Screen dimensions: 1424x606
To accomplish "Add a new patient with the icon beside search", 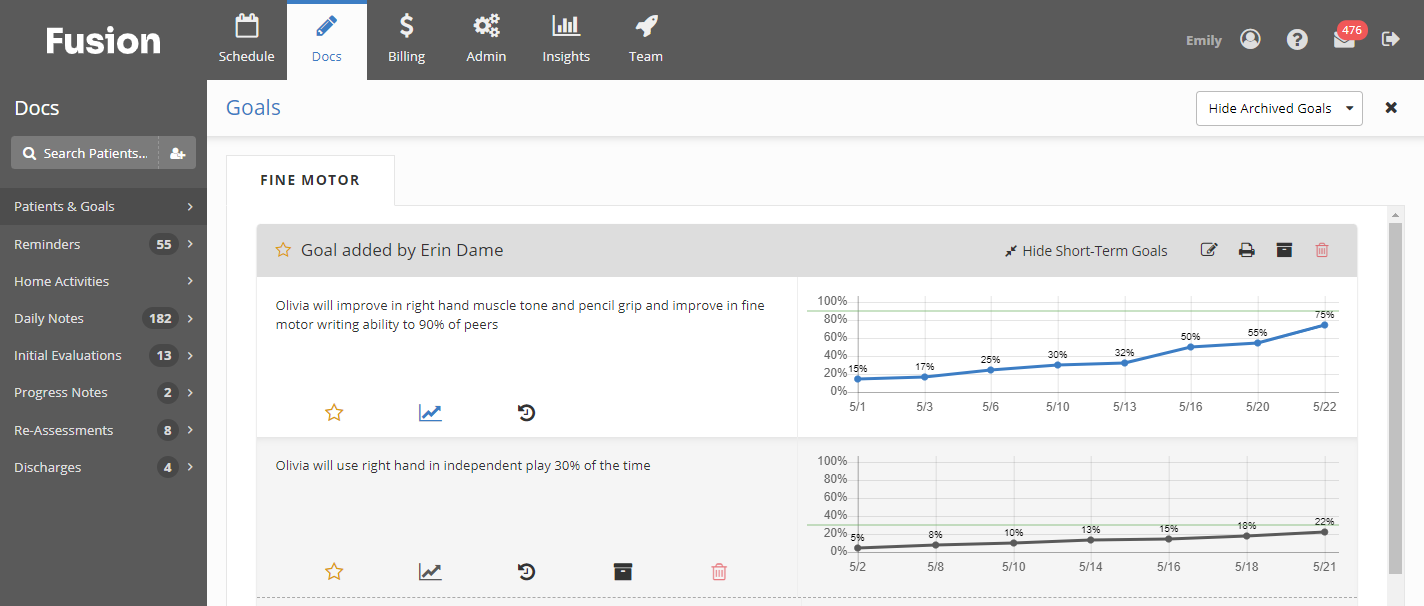I will point(177,152).
